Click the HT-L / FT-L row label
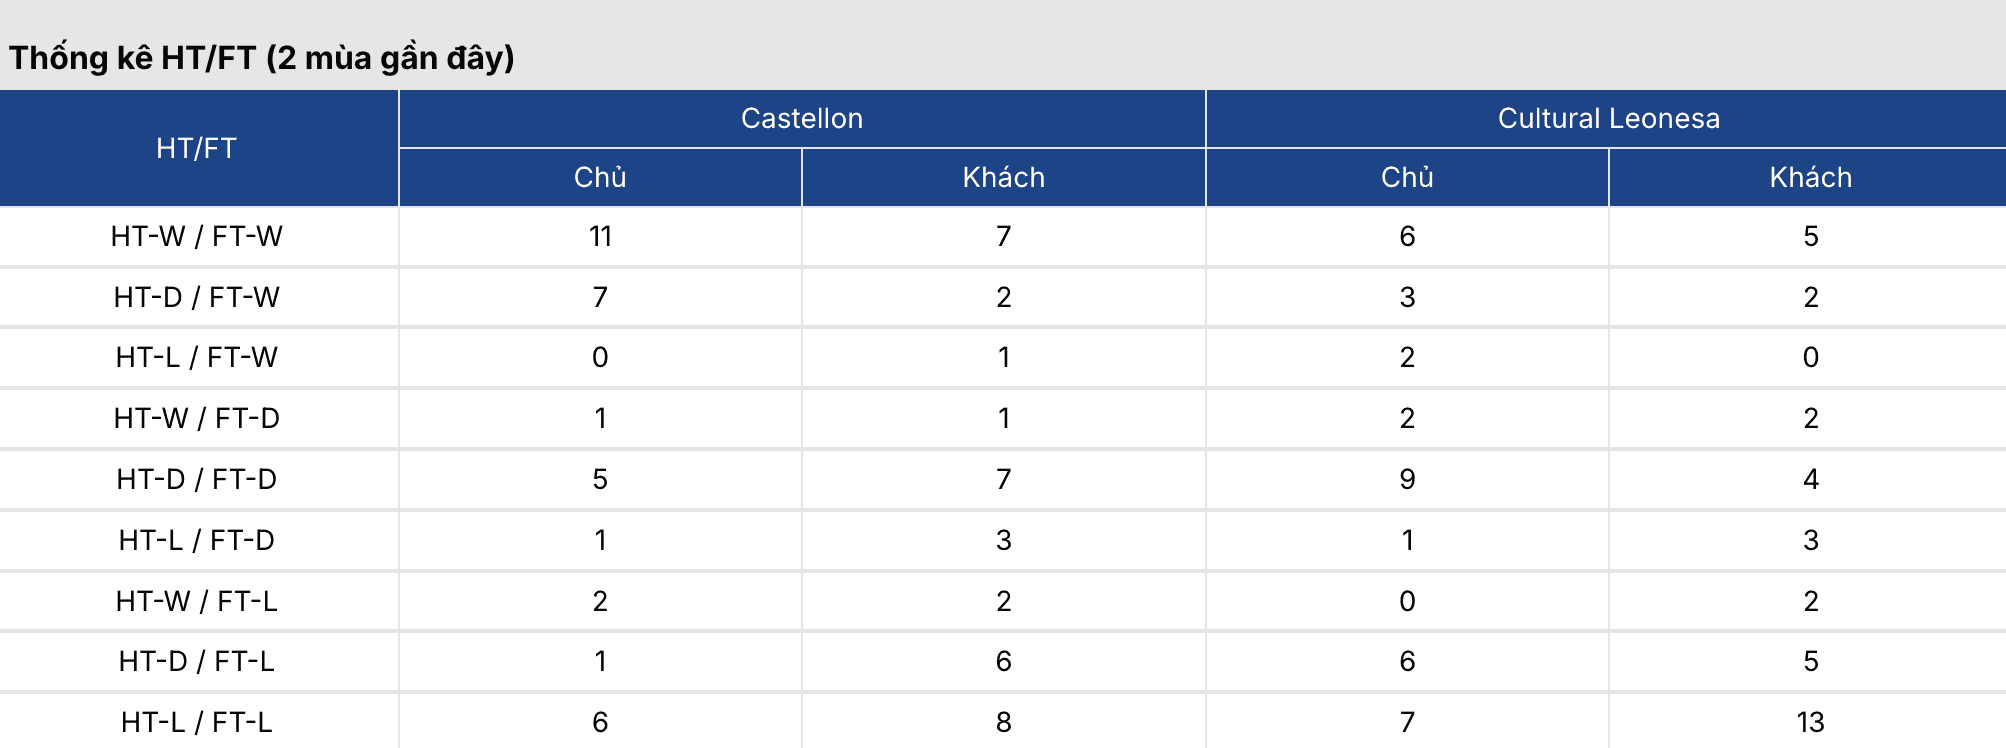Viewport: 2006px width, 748px height. (x=197, y=722)
